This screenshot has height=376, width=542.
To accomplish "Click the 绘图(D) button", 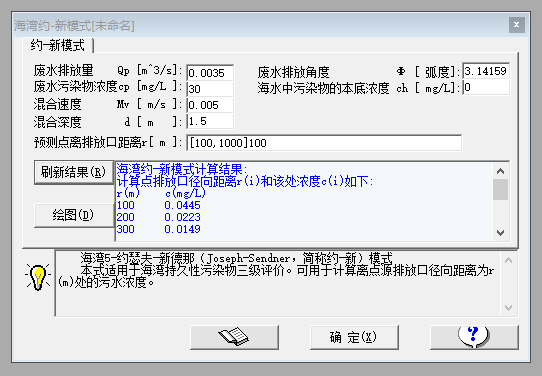I will coord(73,215).
